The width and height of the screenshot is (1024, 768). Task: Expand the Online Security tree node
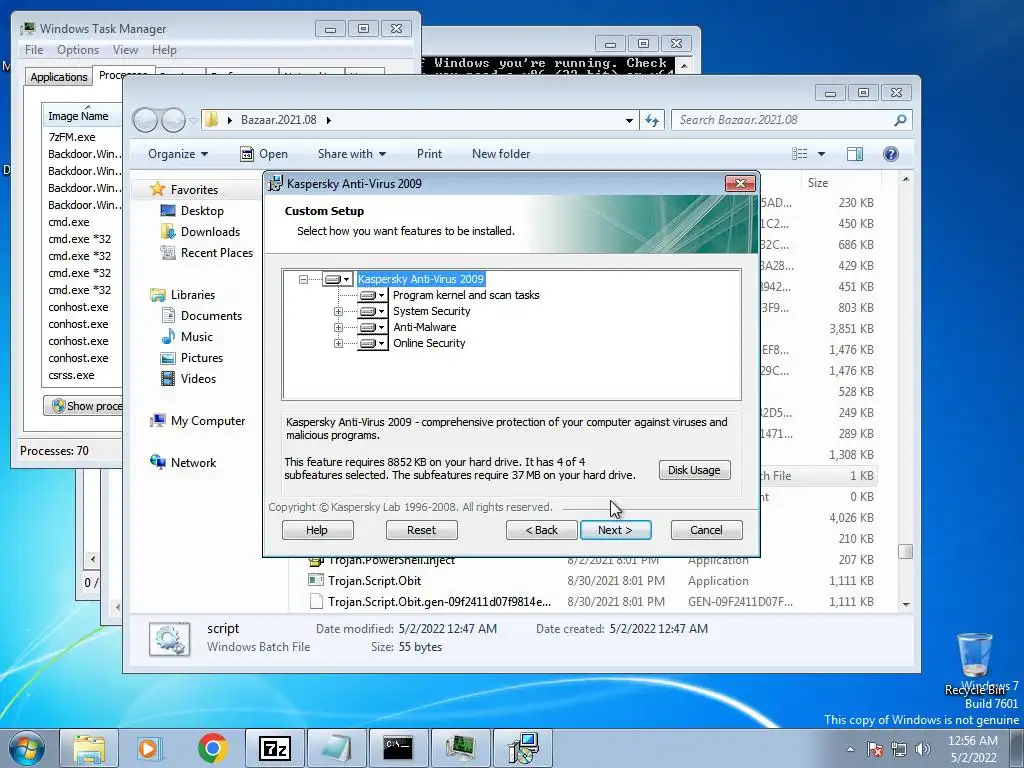[x=338, y=344]
